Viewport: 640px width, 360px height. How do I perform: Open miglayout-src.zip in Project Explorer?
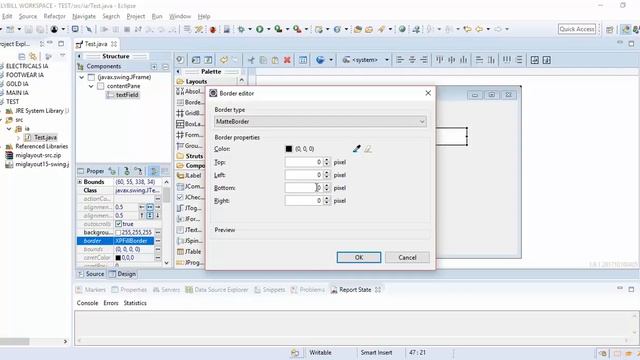tap(33, 156)
